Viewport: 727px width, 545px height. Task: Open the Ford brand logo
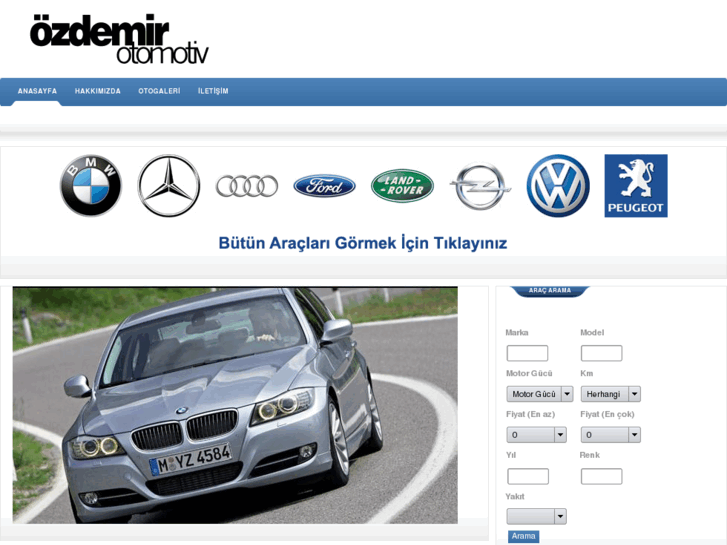point(325,186)
